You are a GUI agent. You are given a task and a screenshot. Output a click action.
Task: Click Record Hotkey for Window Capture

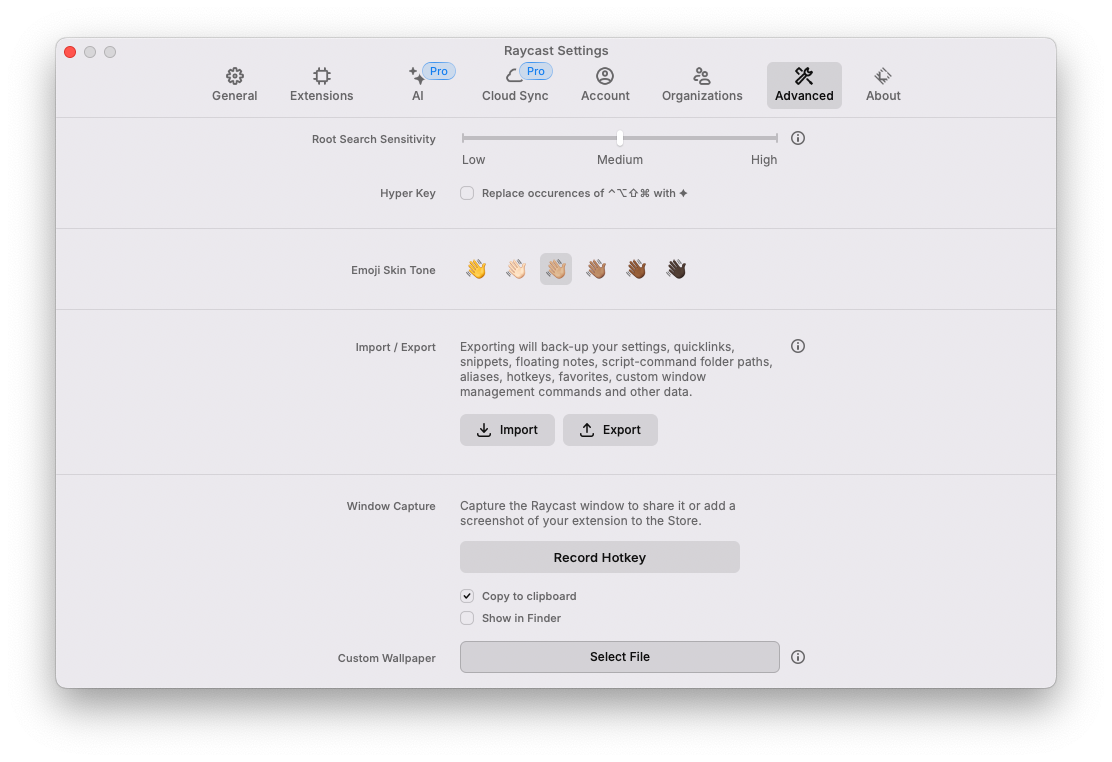[x=599, y=557]
